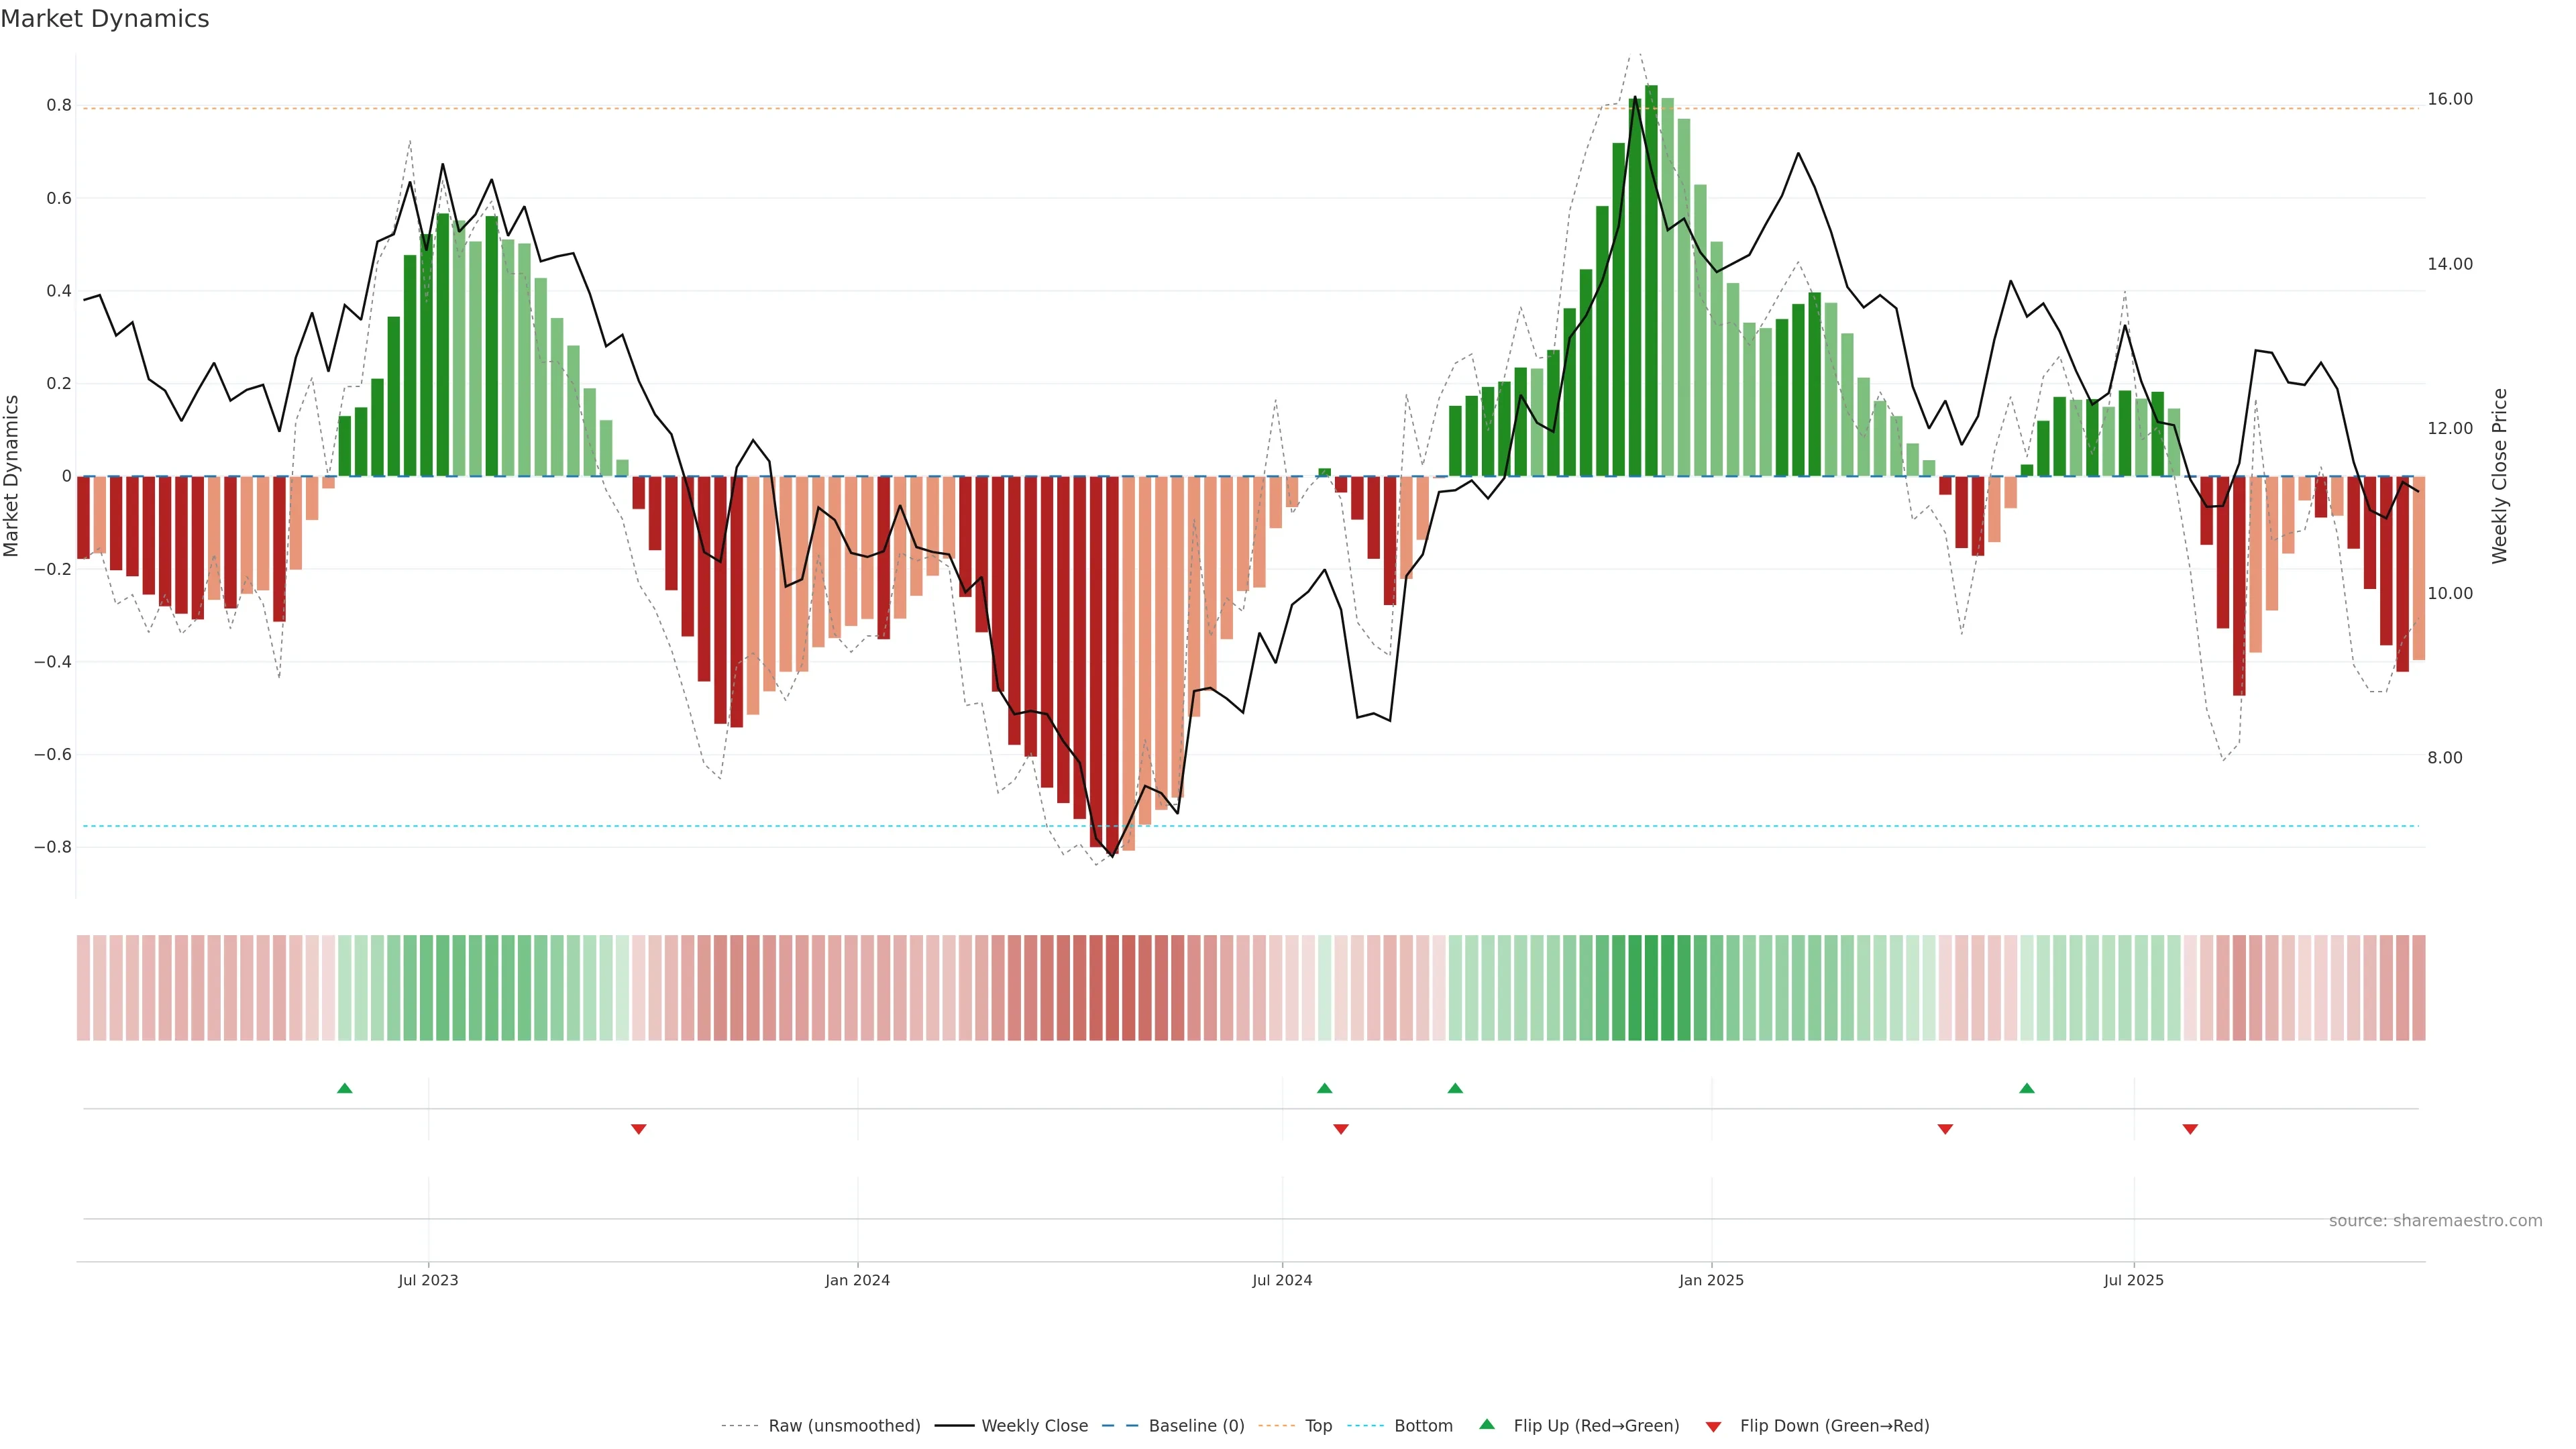The width and height of the screenshot is (2576, 1449).
Task: Click the flip-down triangle just after Jul 2024
Action: (1341, 1129)
